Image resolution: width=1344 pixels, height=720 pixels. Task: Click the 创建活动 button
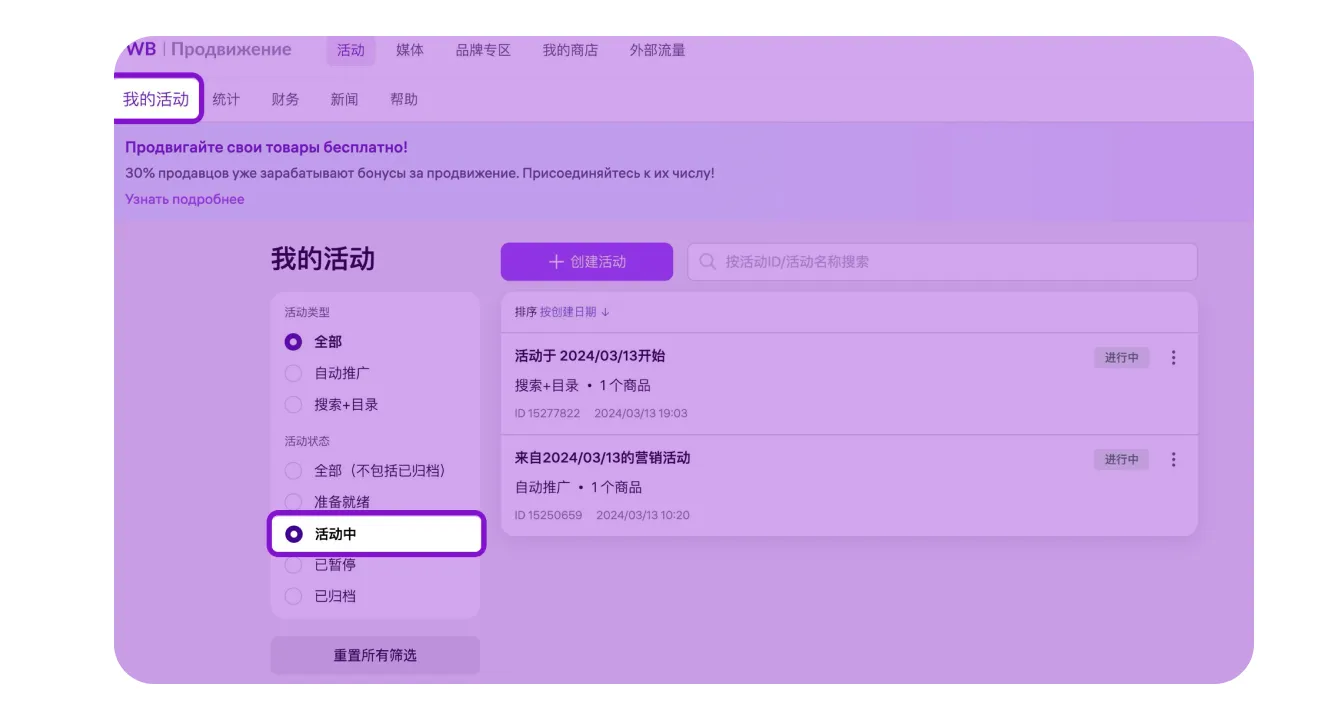pyautogui.click(x=587, y=262)
